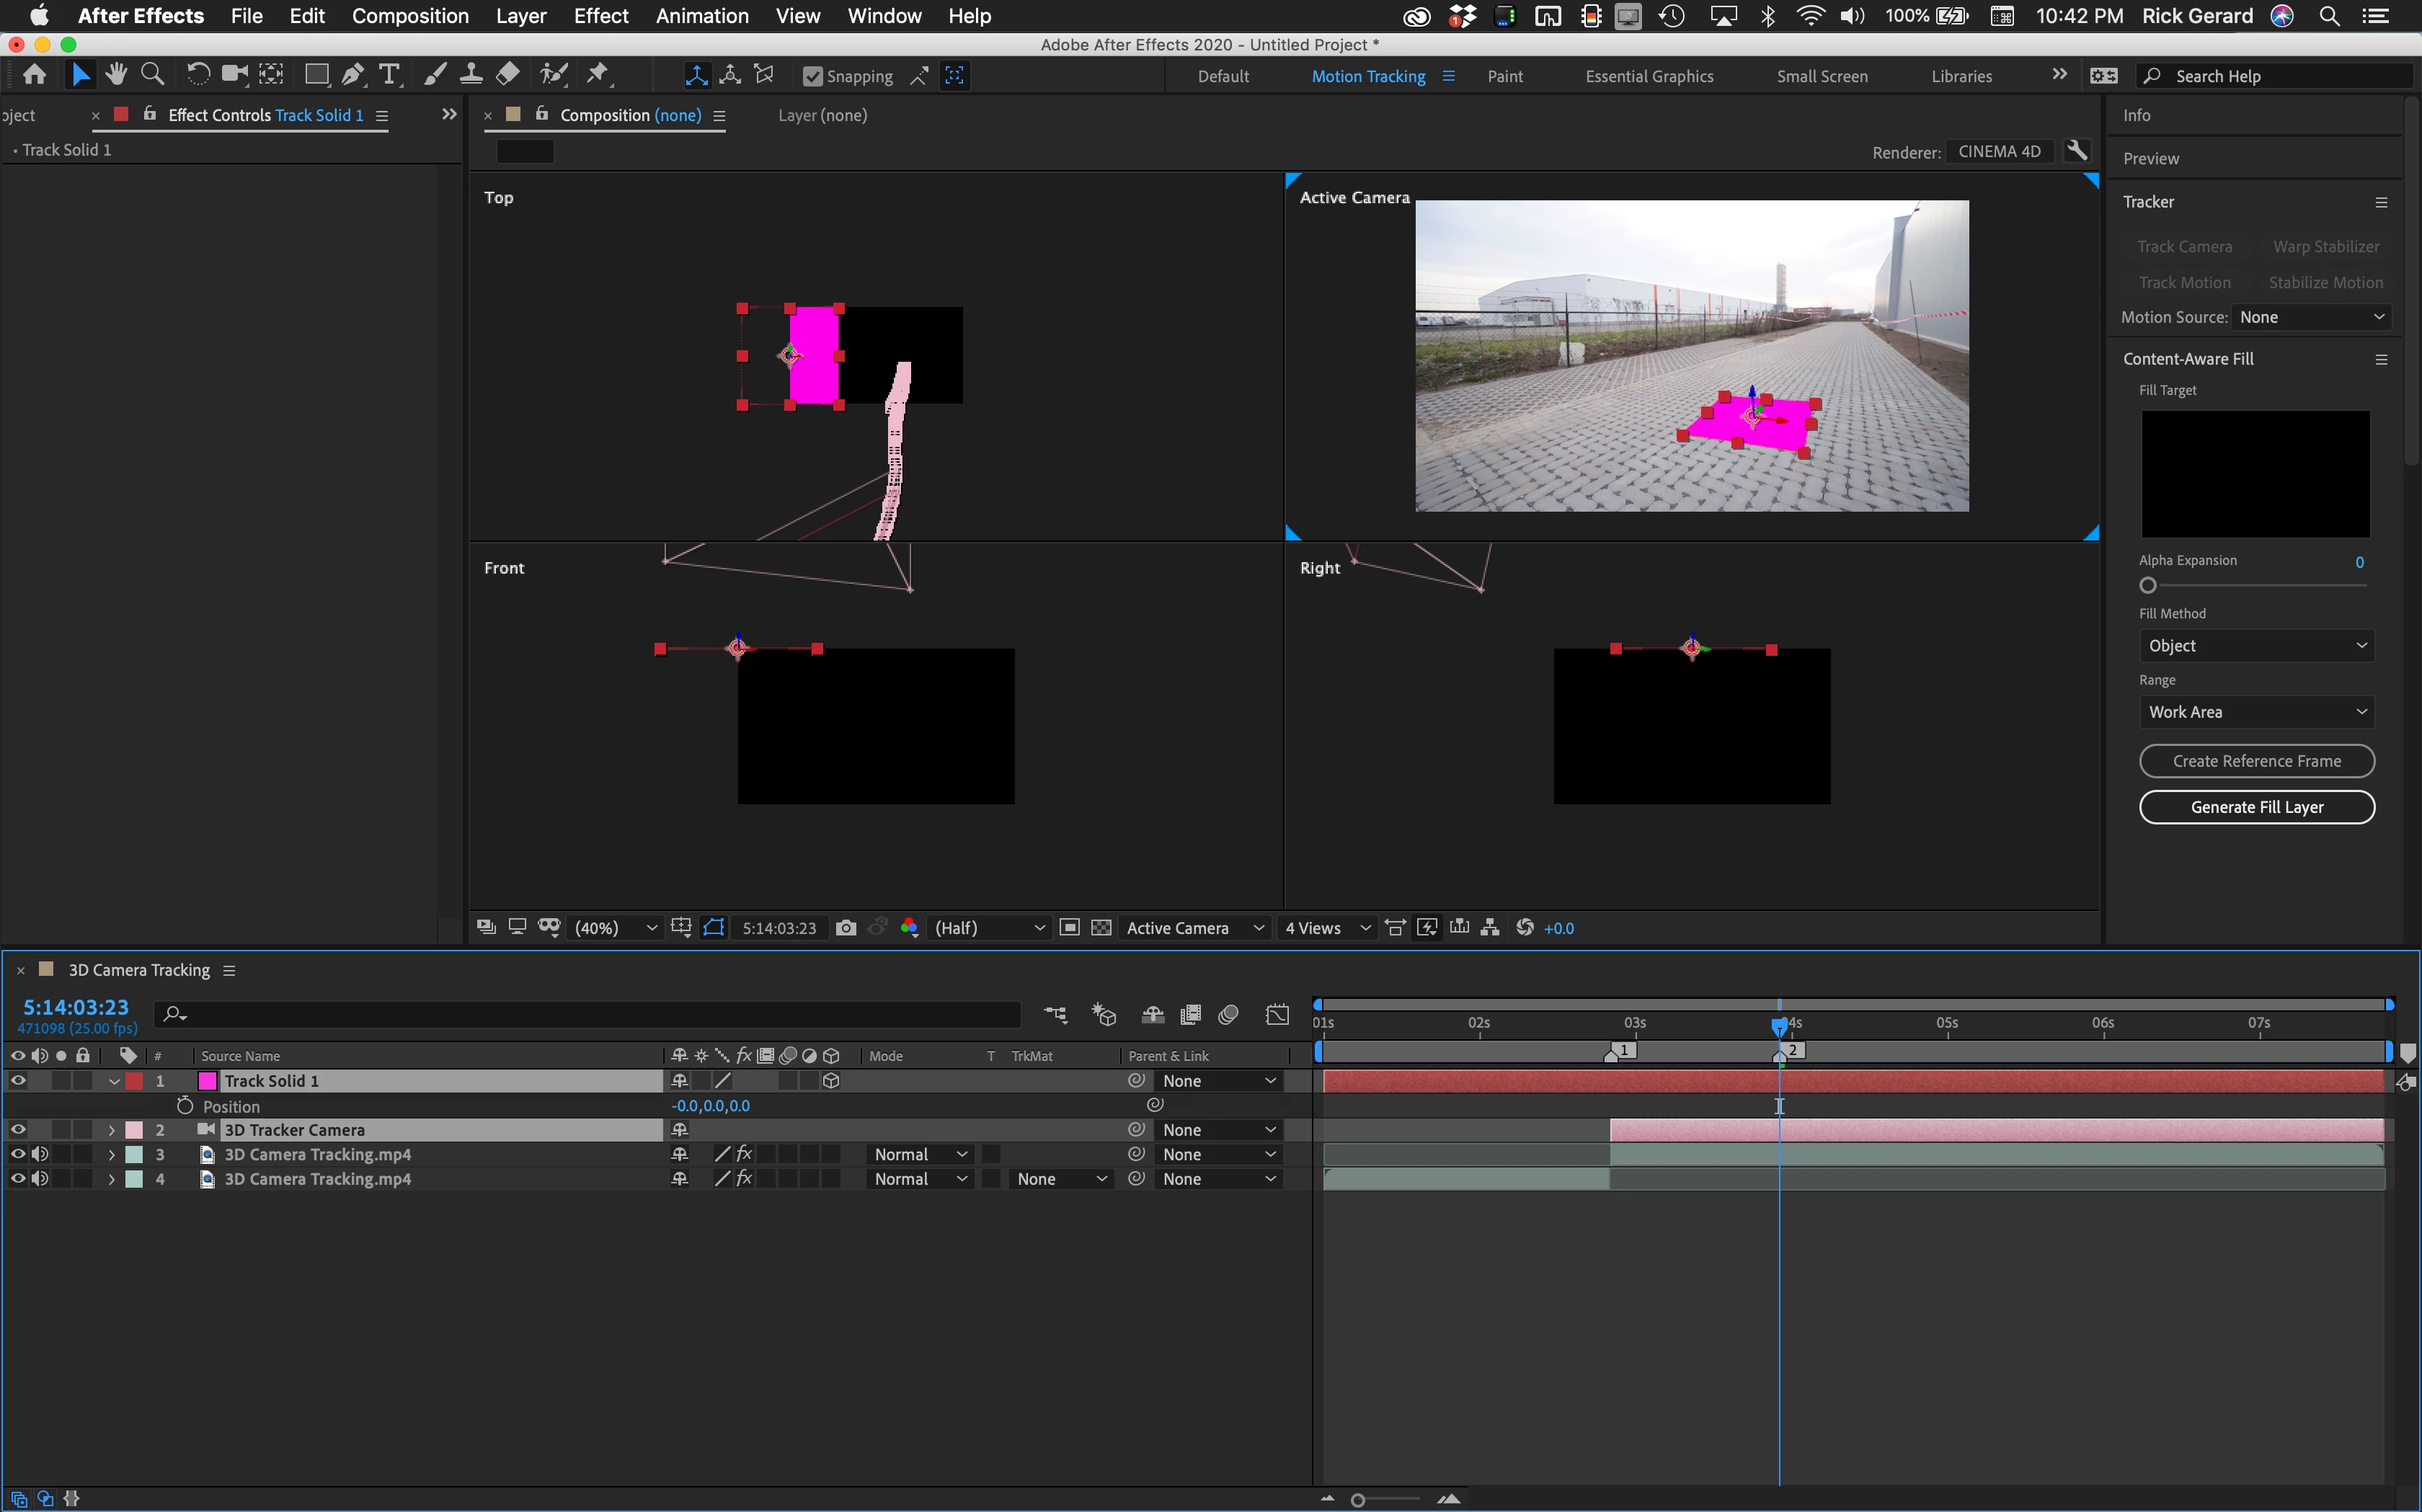Screen dimensions: 2422x1512
Task: Click the Alpha Expansion slider handle
Action: [x=2147, y=586]
